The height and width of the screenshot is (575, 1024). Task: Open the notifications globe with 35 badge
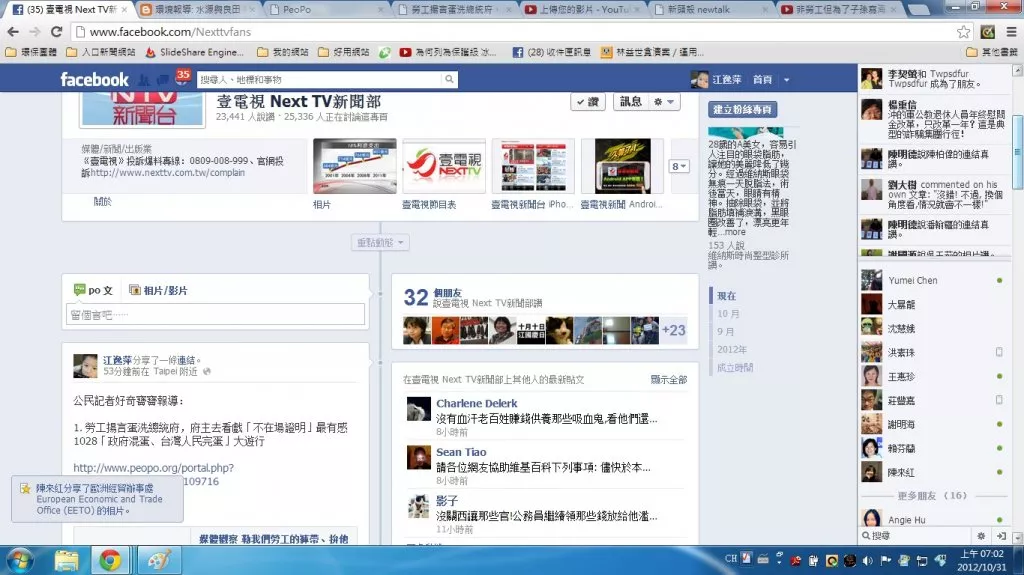pyautogui.click(x=182, y=78)
